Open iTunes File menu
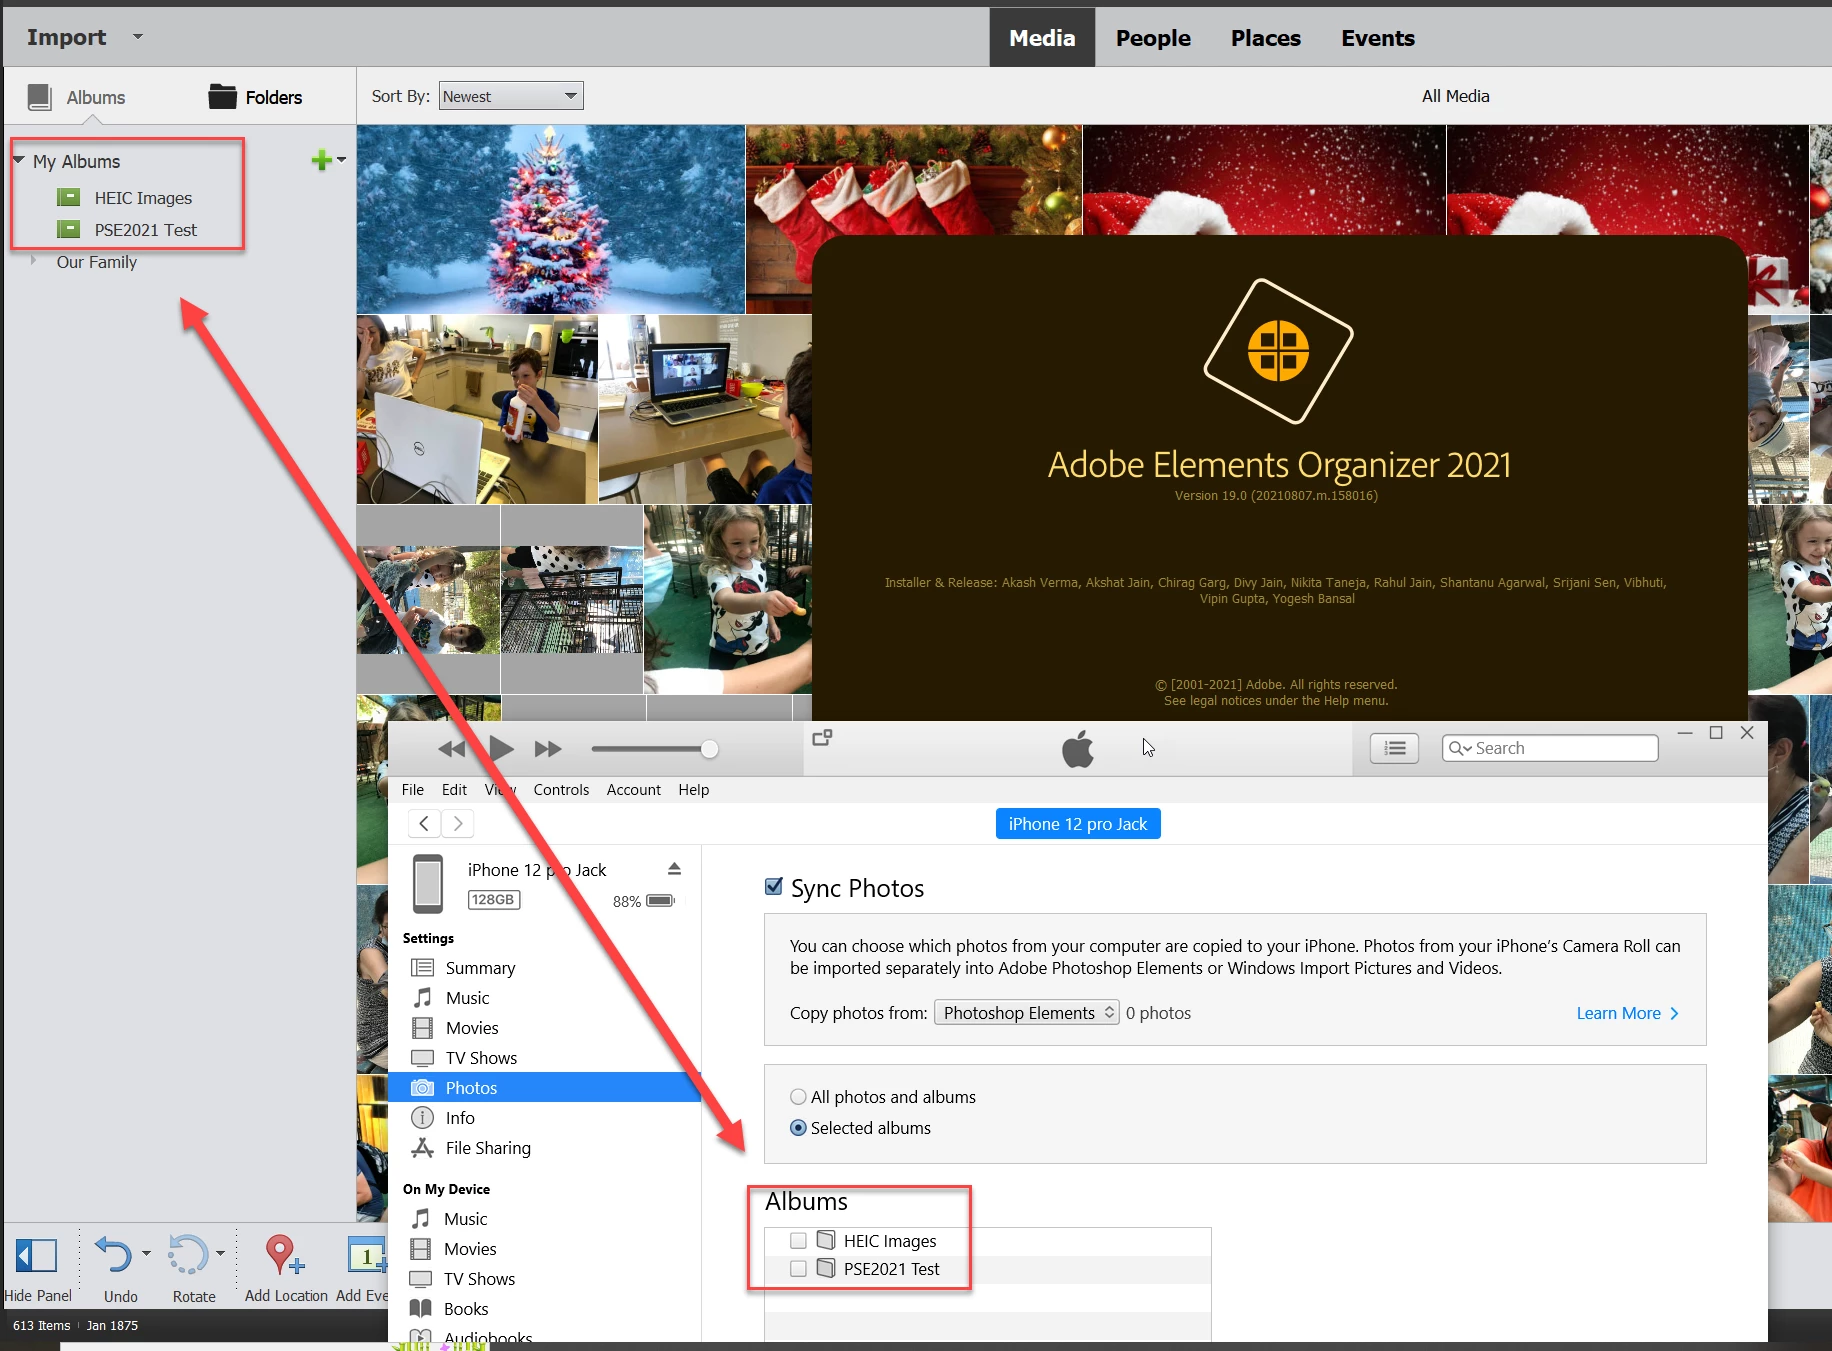 pos(413,790)
